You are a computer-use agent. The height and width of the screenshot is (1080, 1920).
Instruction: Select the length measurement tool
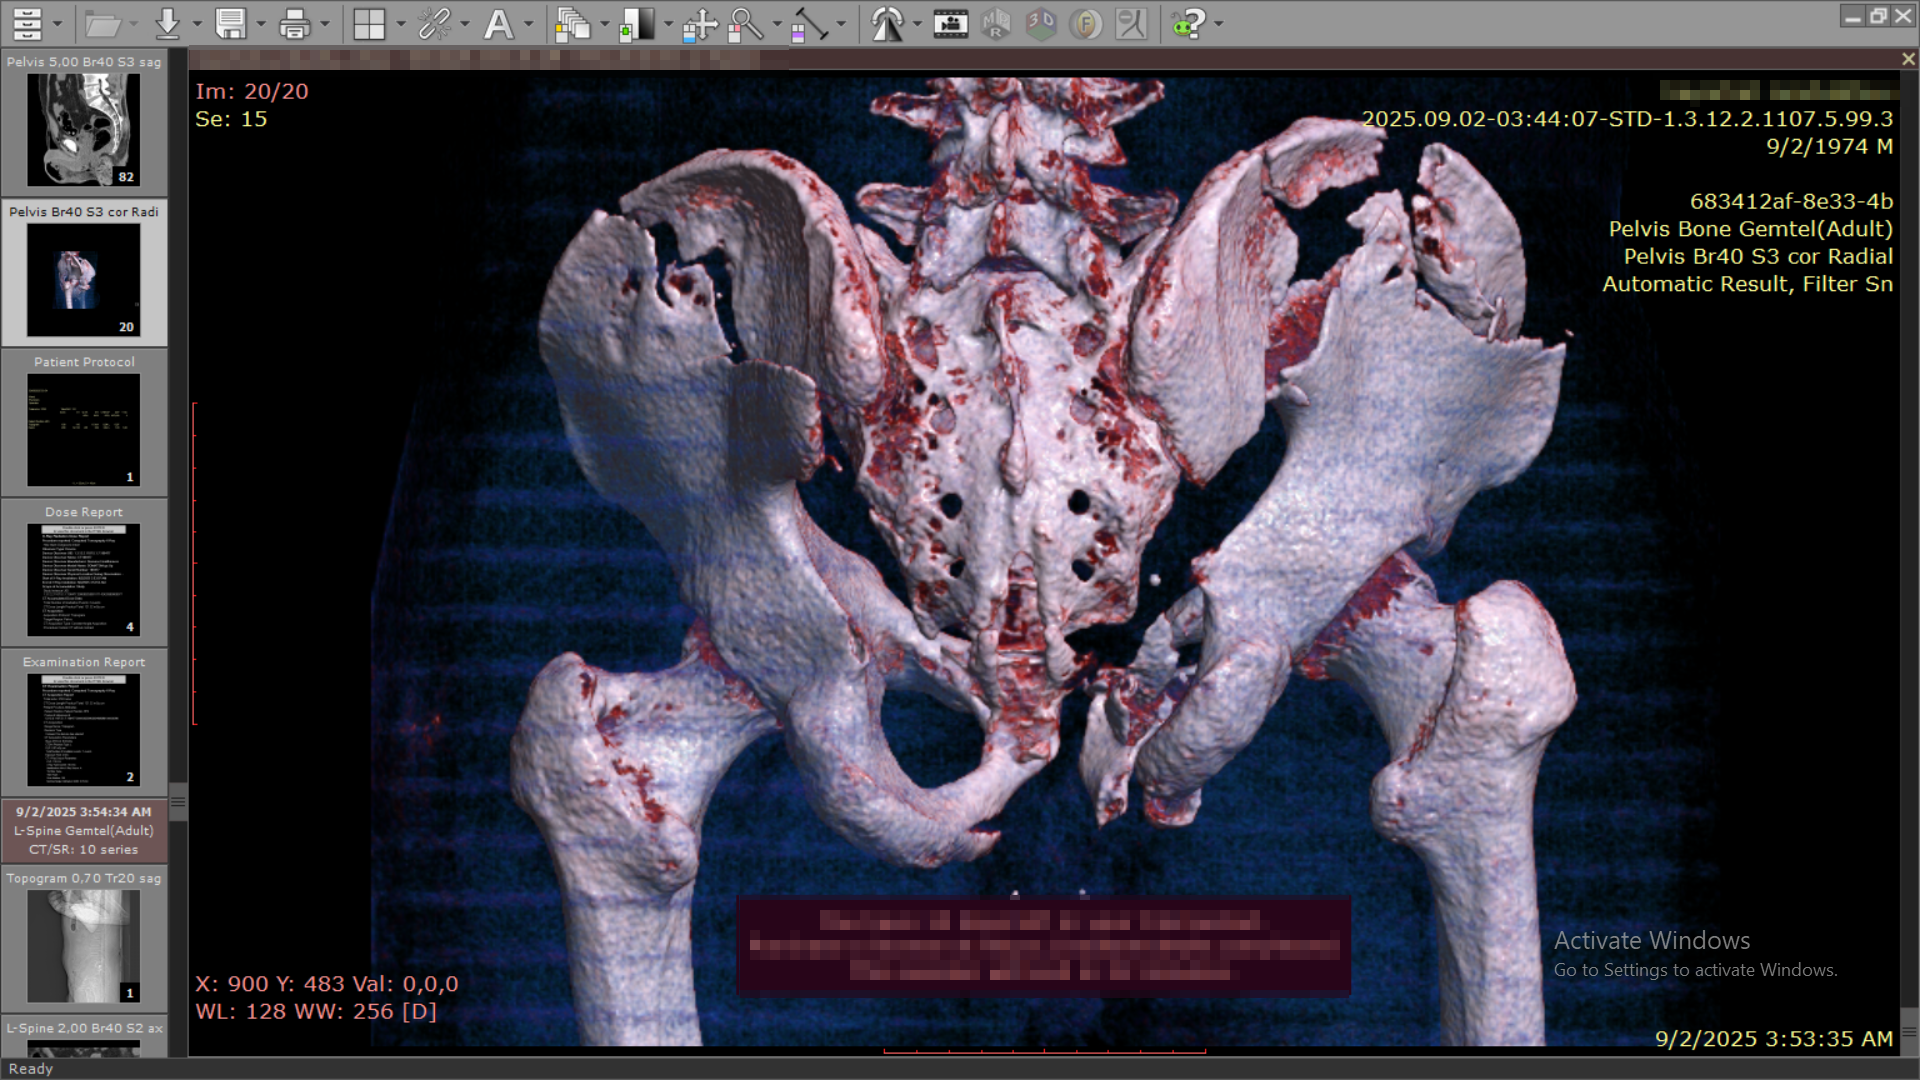(810, 23)
